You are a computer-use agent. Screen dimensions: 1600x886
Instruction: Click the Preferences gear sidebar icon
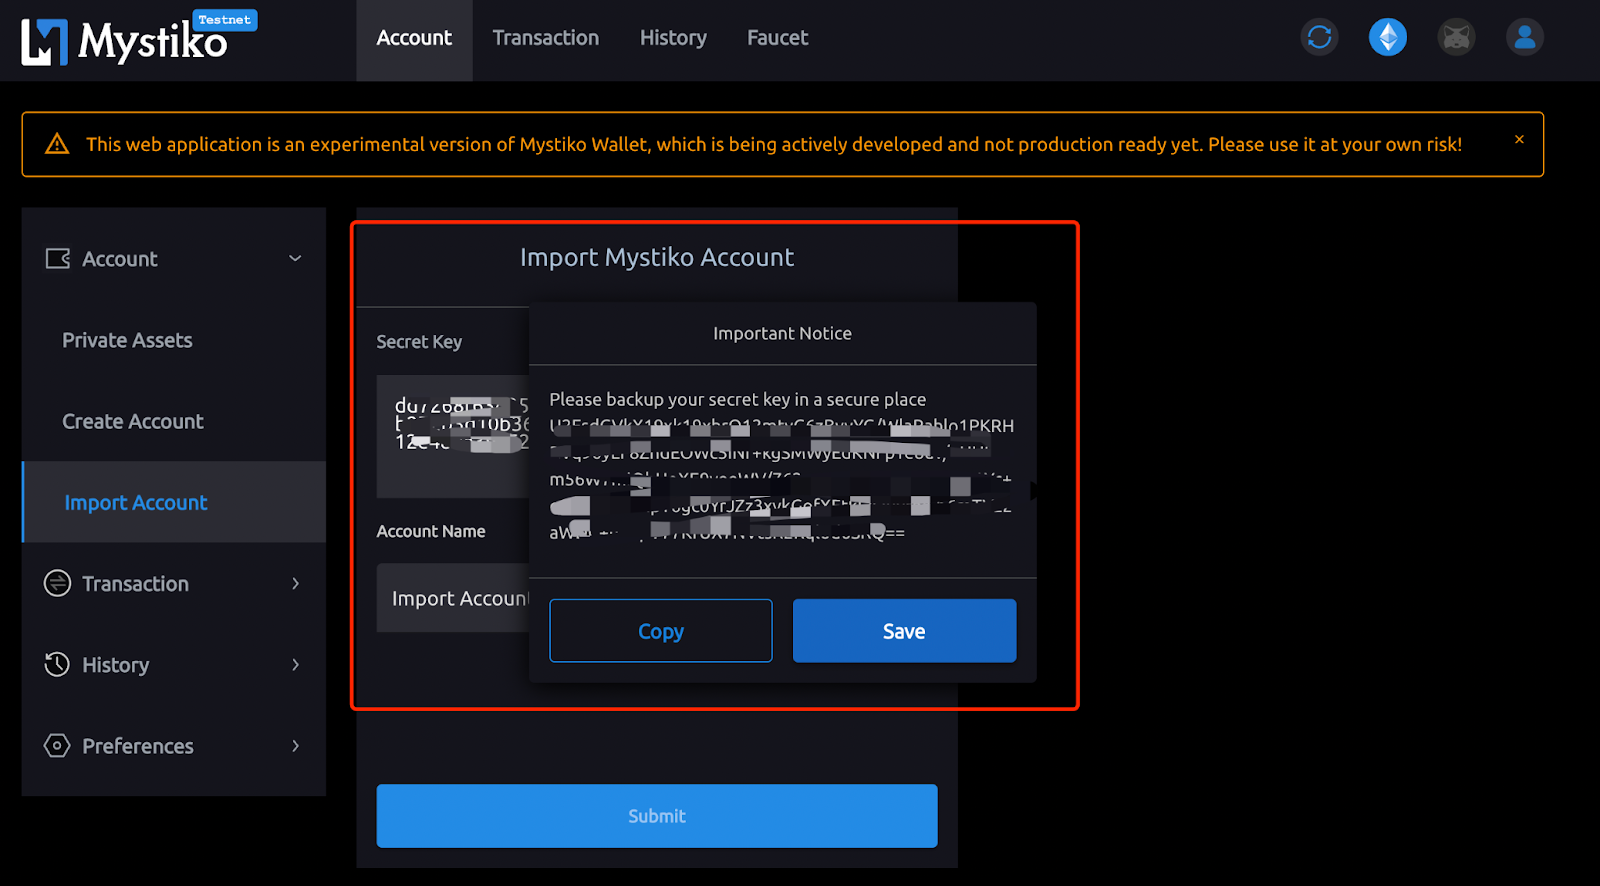[x=57, y=745]
